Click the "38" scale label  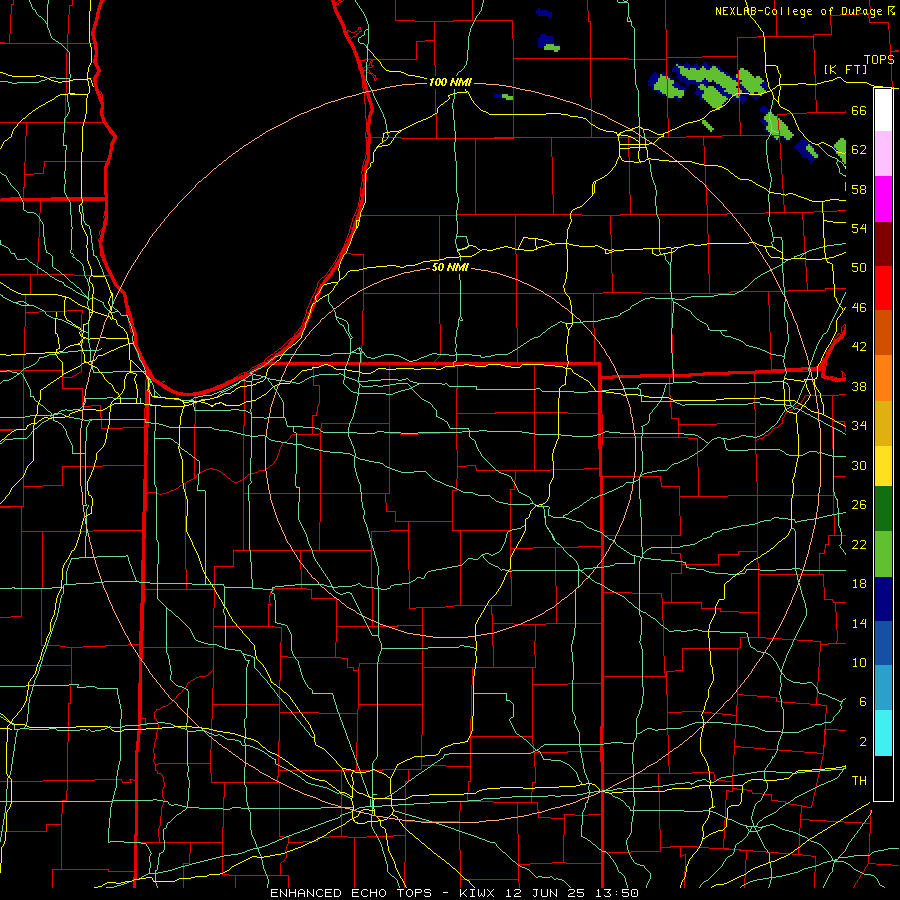pos(859,387)
